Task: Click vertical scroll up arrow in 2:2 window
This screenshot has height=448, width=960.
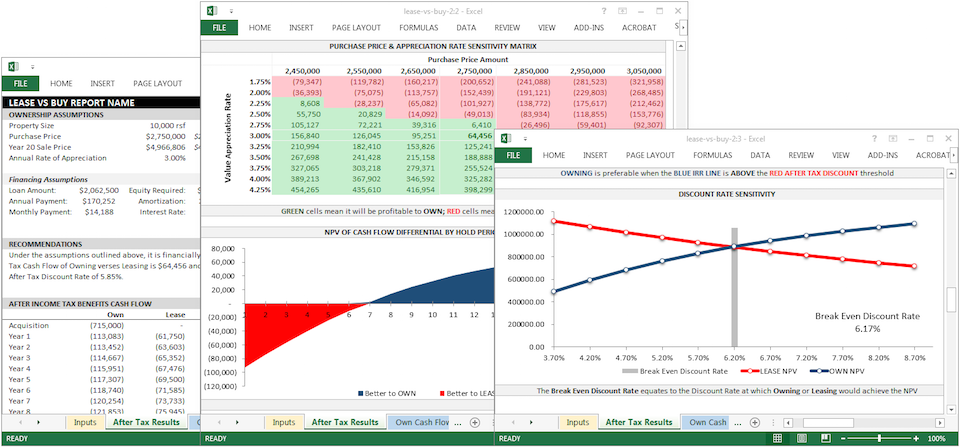Action: pyautogui.click(x=681, y=46)
